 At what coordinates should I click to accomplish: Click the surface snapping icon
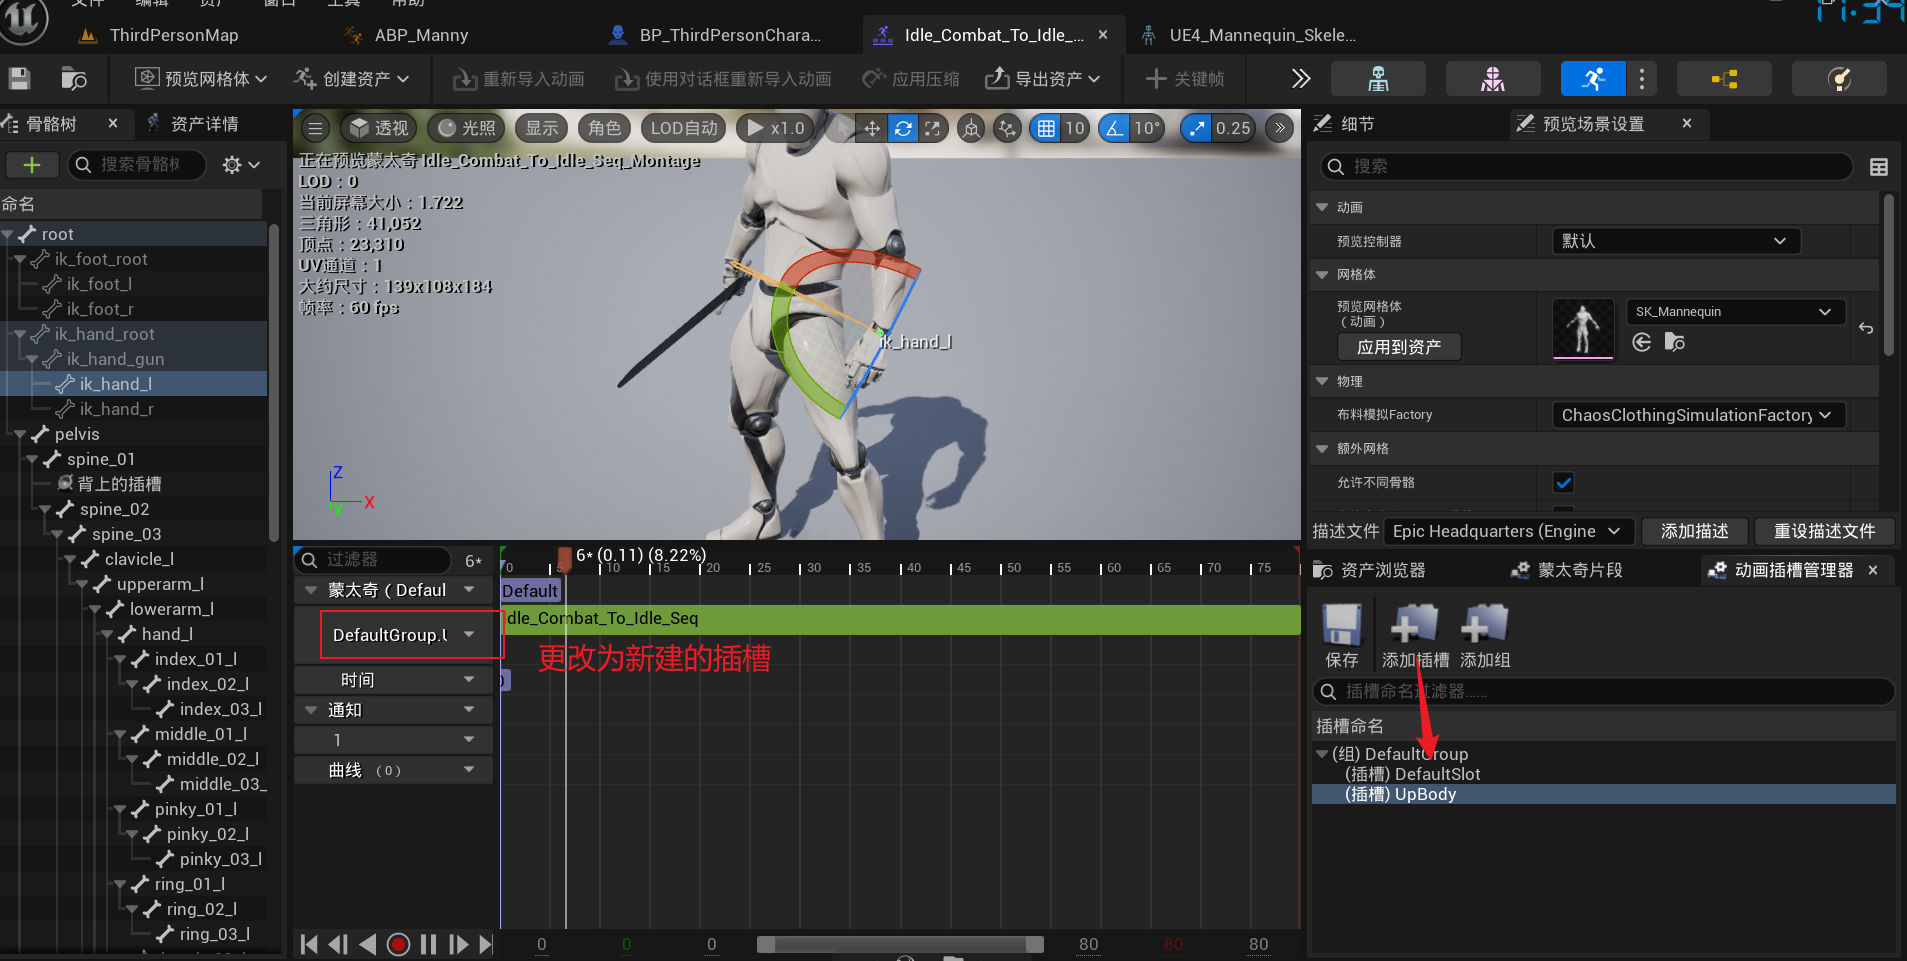1007,128
